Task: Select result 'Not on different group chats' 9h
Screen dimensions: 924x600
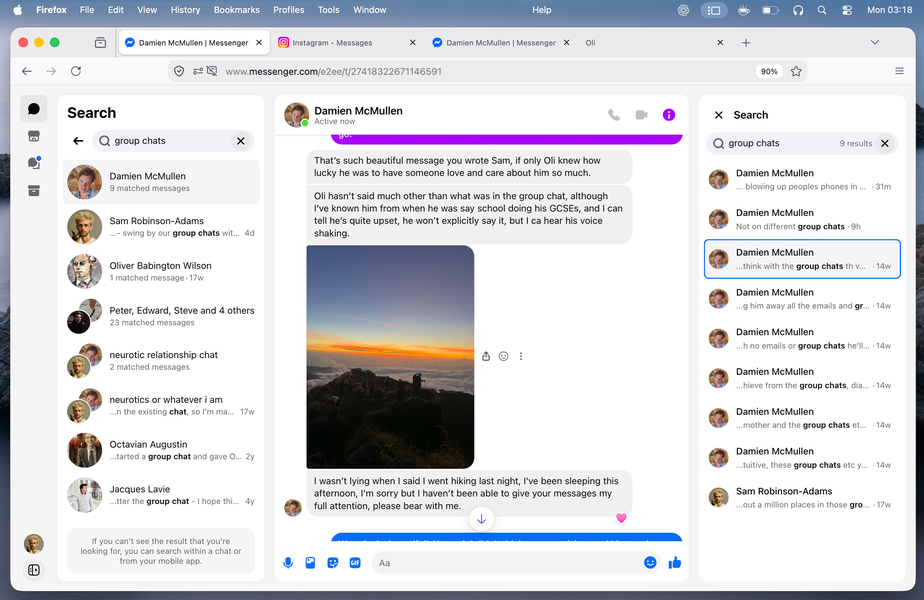Action: 802,219
